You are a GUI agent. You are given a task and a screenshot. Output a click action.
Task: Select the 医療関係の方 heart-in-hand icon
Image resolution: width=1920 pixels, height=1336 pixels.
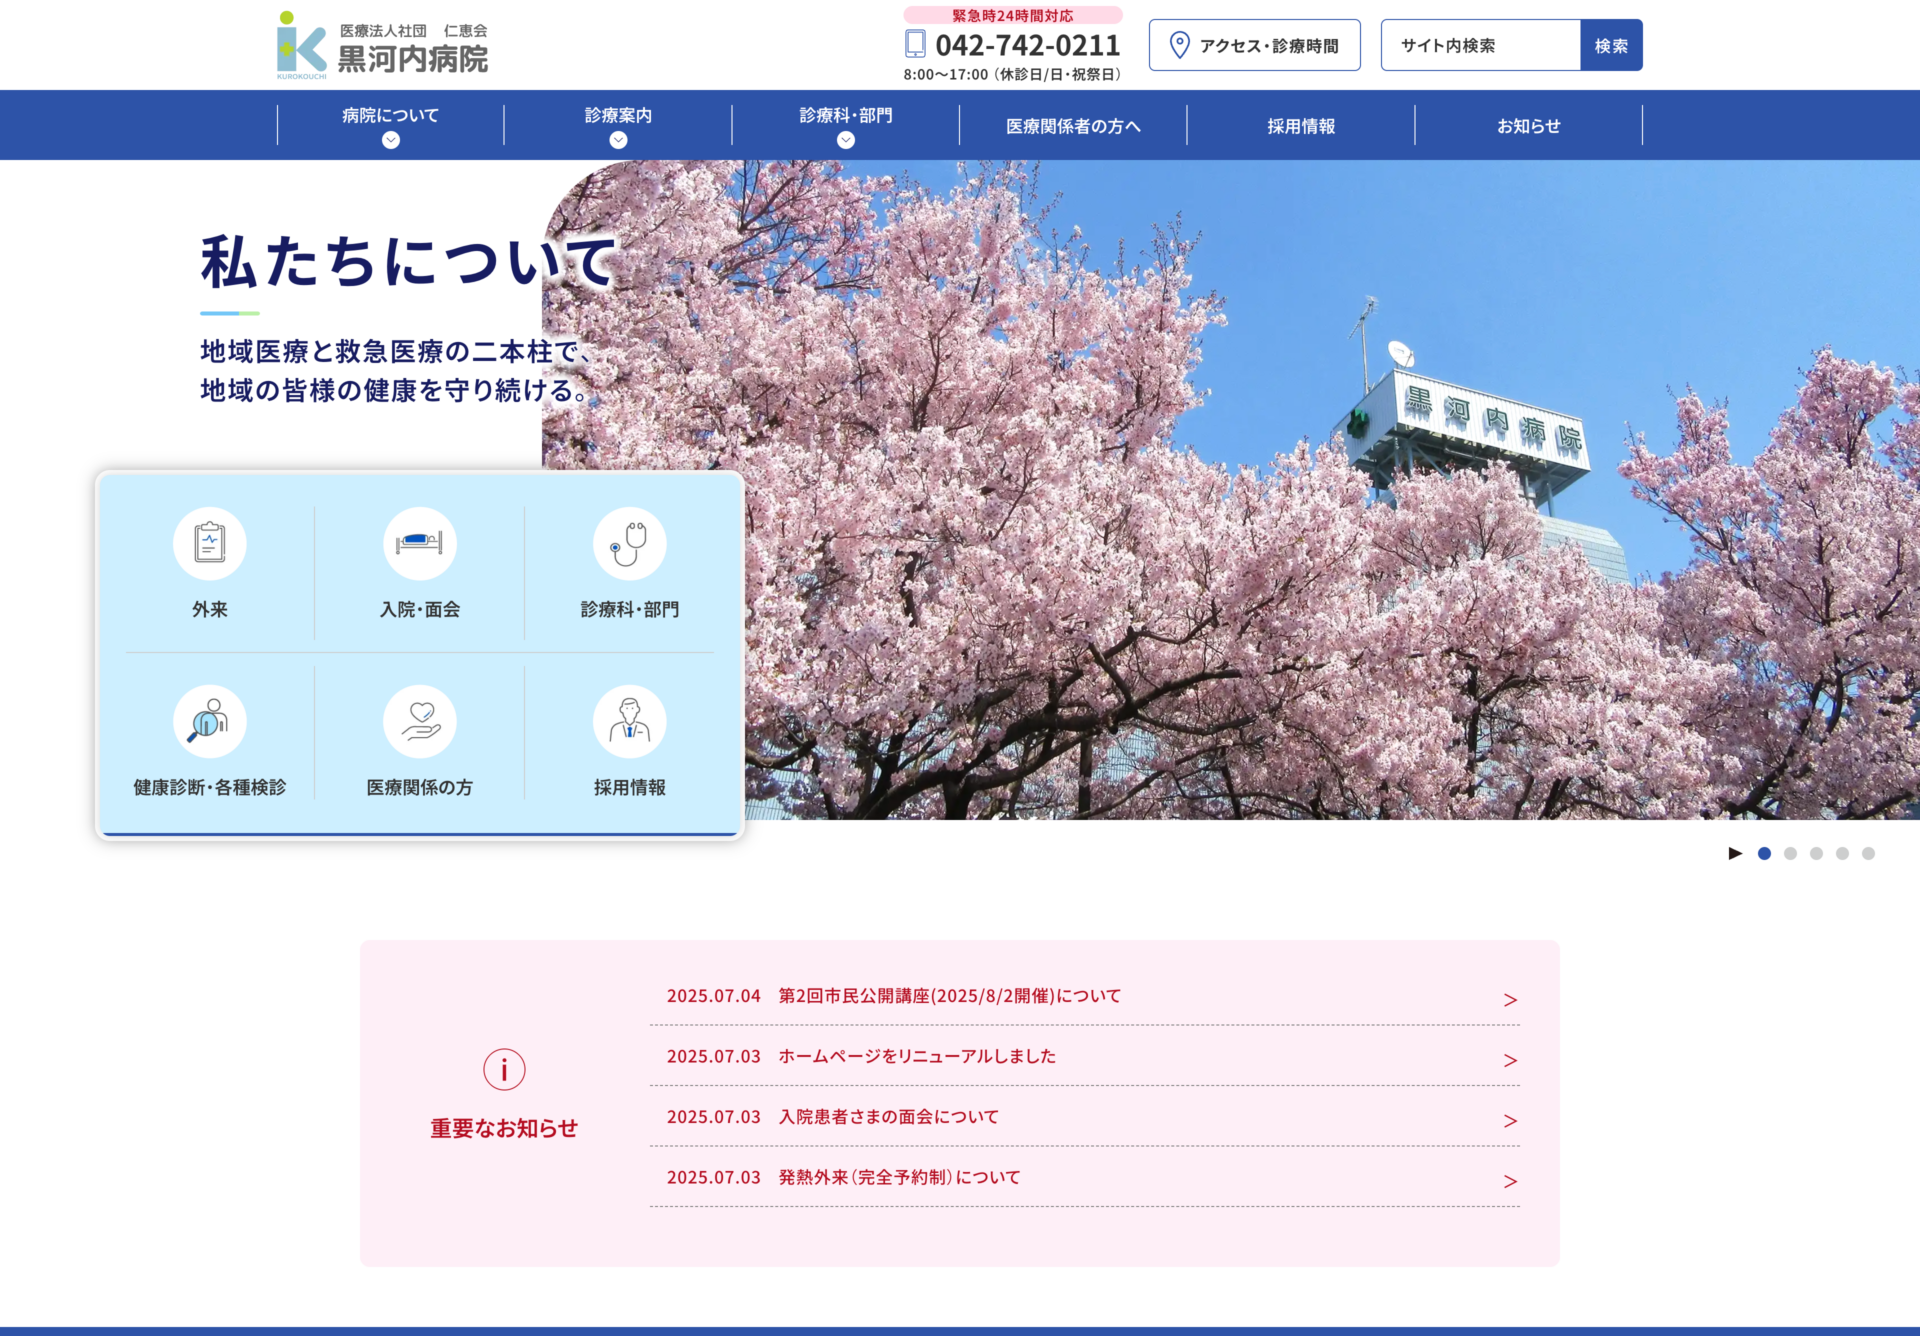click(419, 720)
